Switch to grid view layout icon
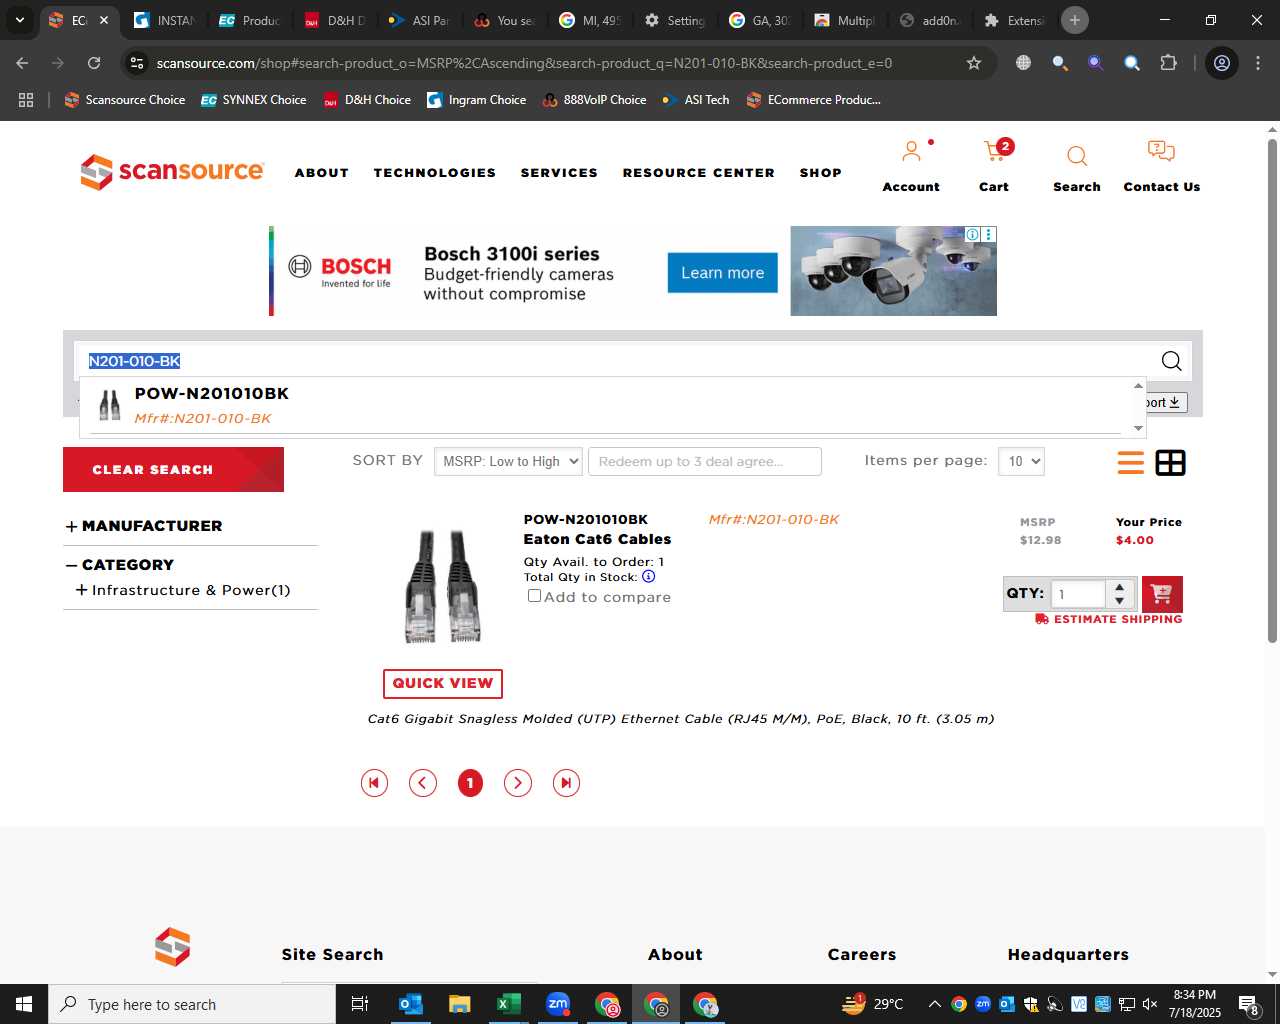The height and width of the screenshot is (1024, 1280). click(x=1170, y=463)
